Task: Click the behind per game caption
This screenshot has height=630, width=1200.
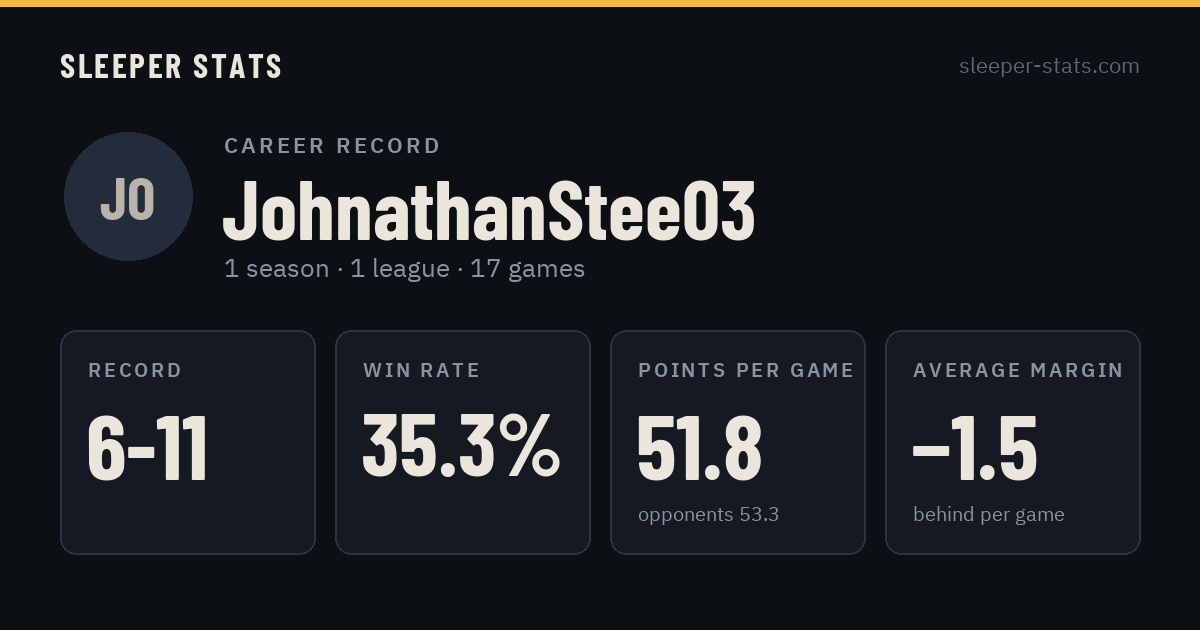Action: [x=988, y=515]
